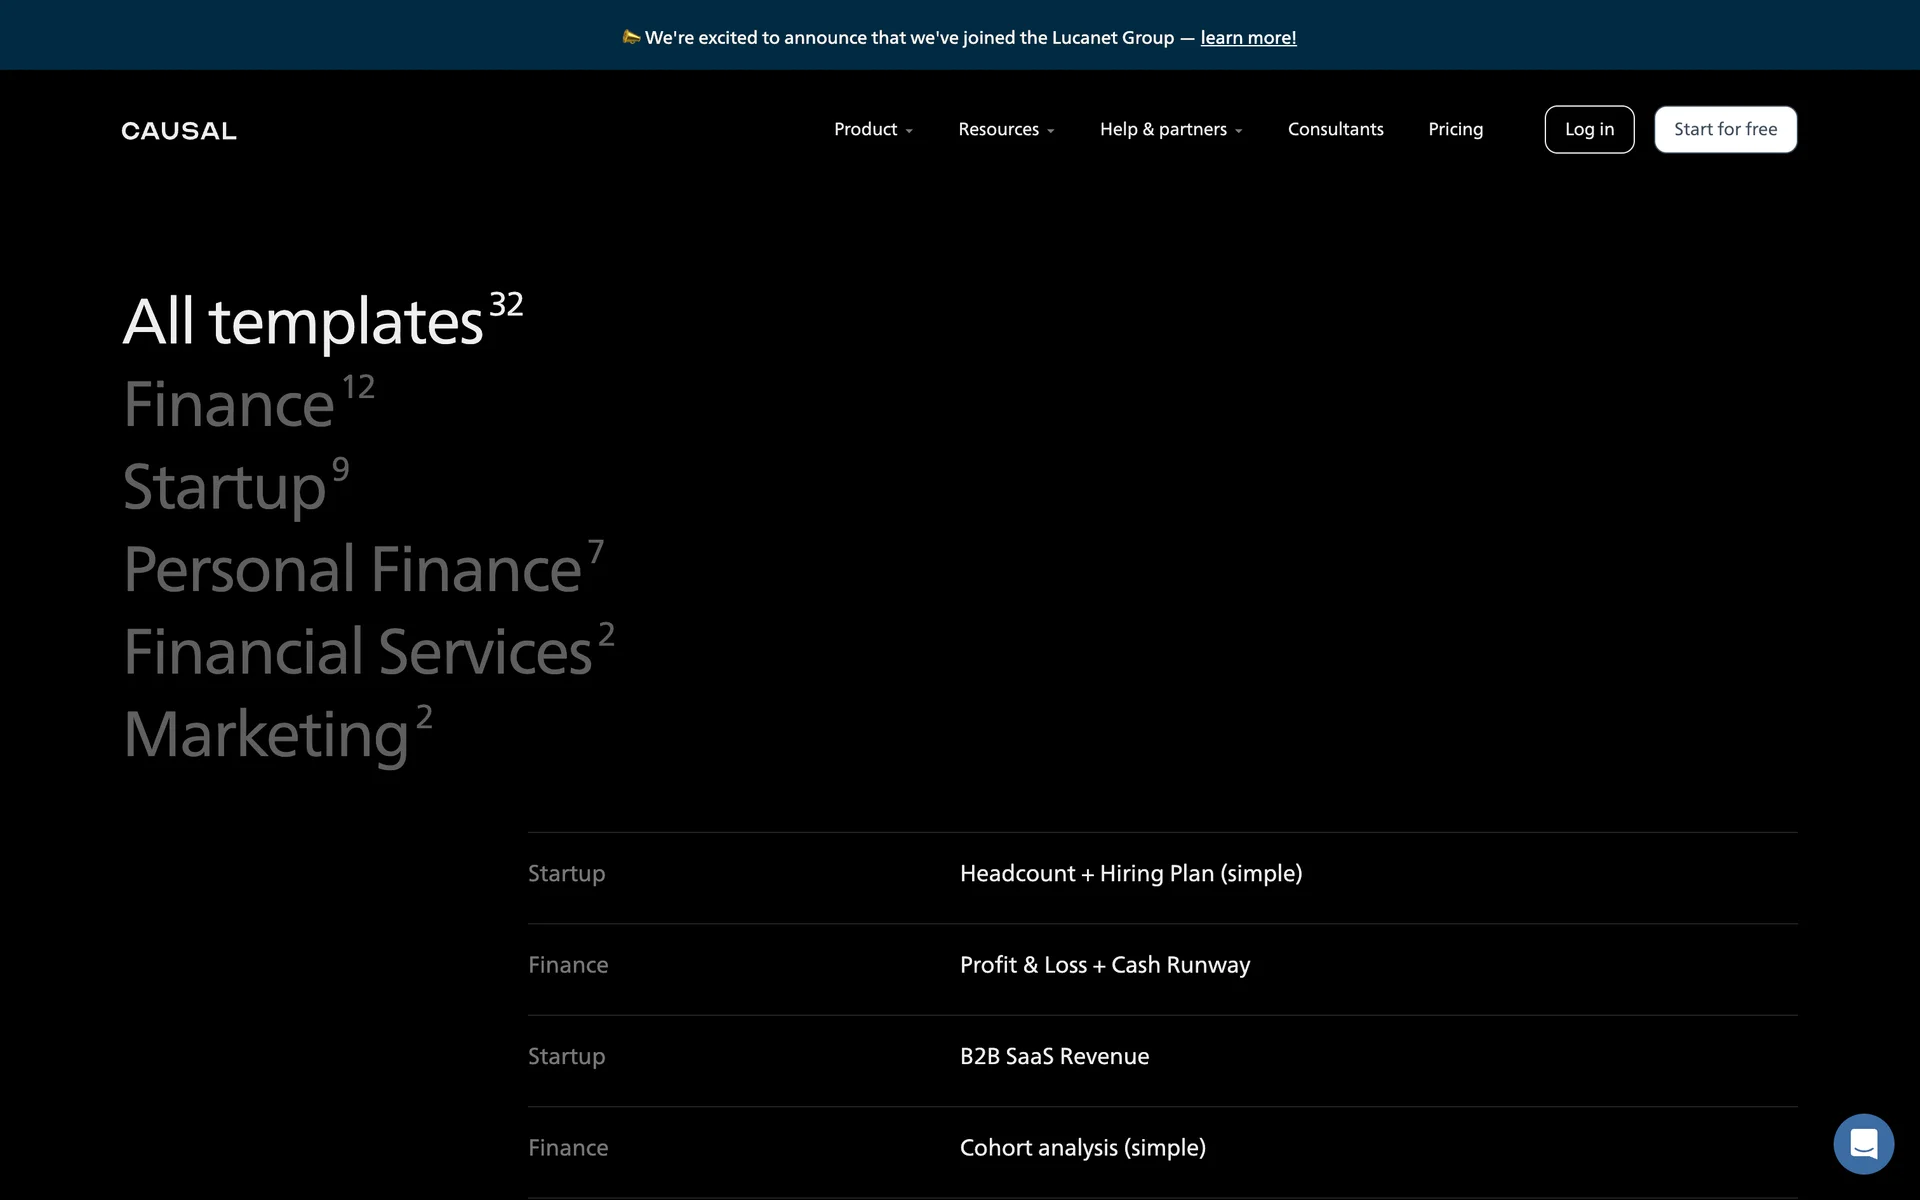Click the megaphone announcement icon

631,37
